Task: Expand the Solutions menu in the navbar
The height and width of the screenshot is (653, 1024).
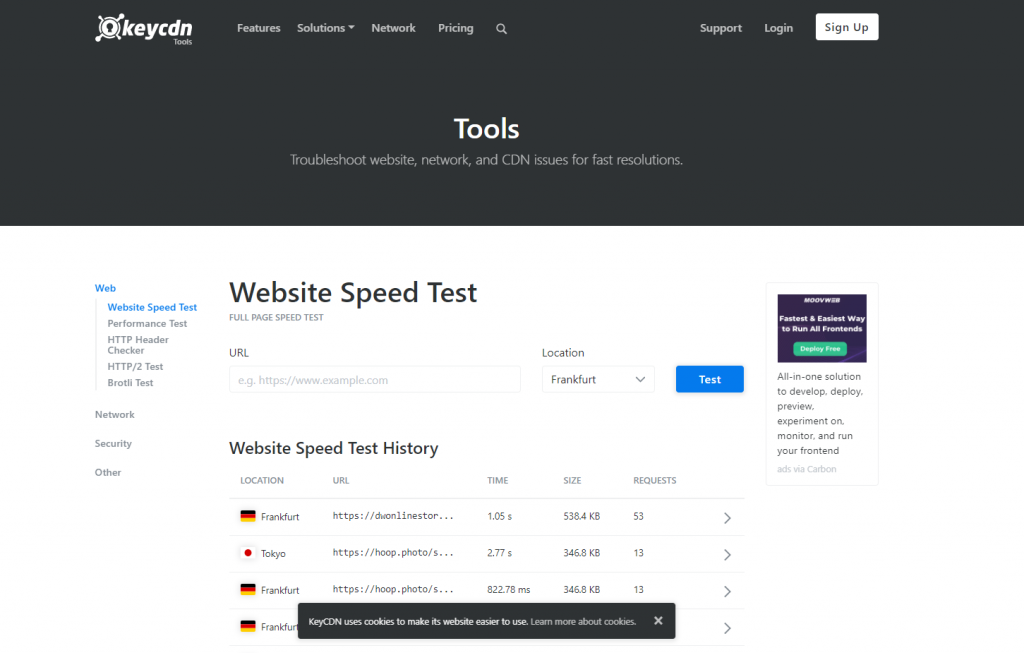Action: tap(325, 28)
